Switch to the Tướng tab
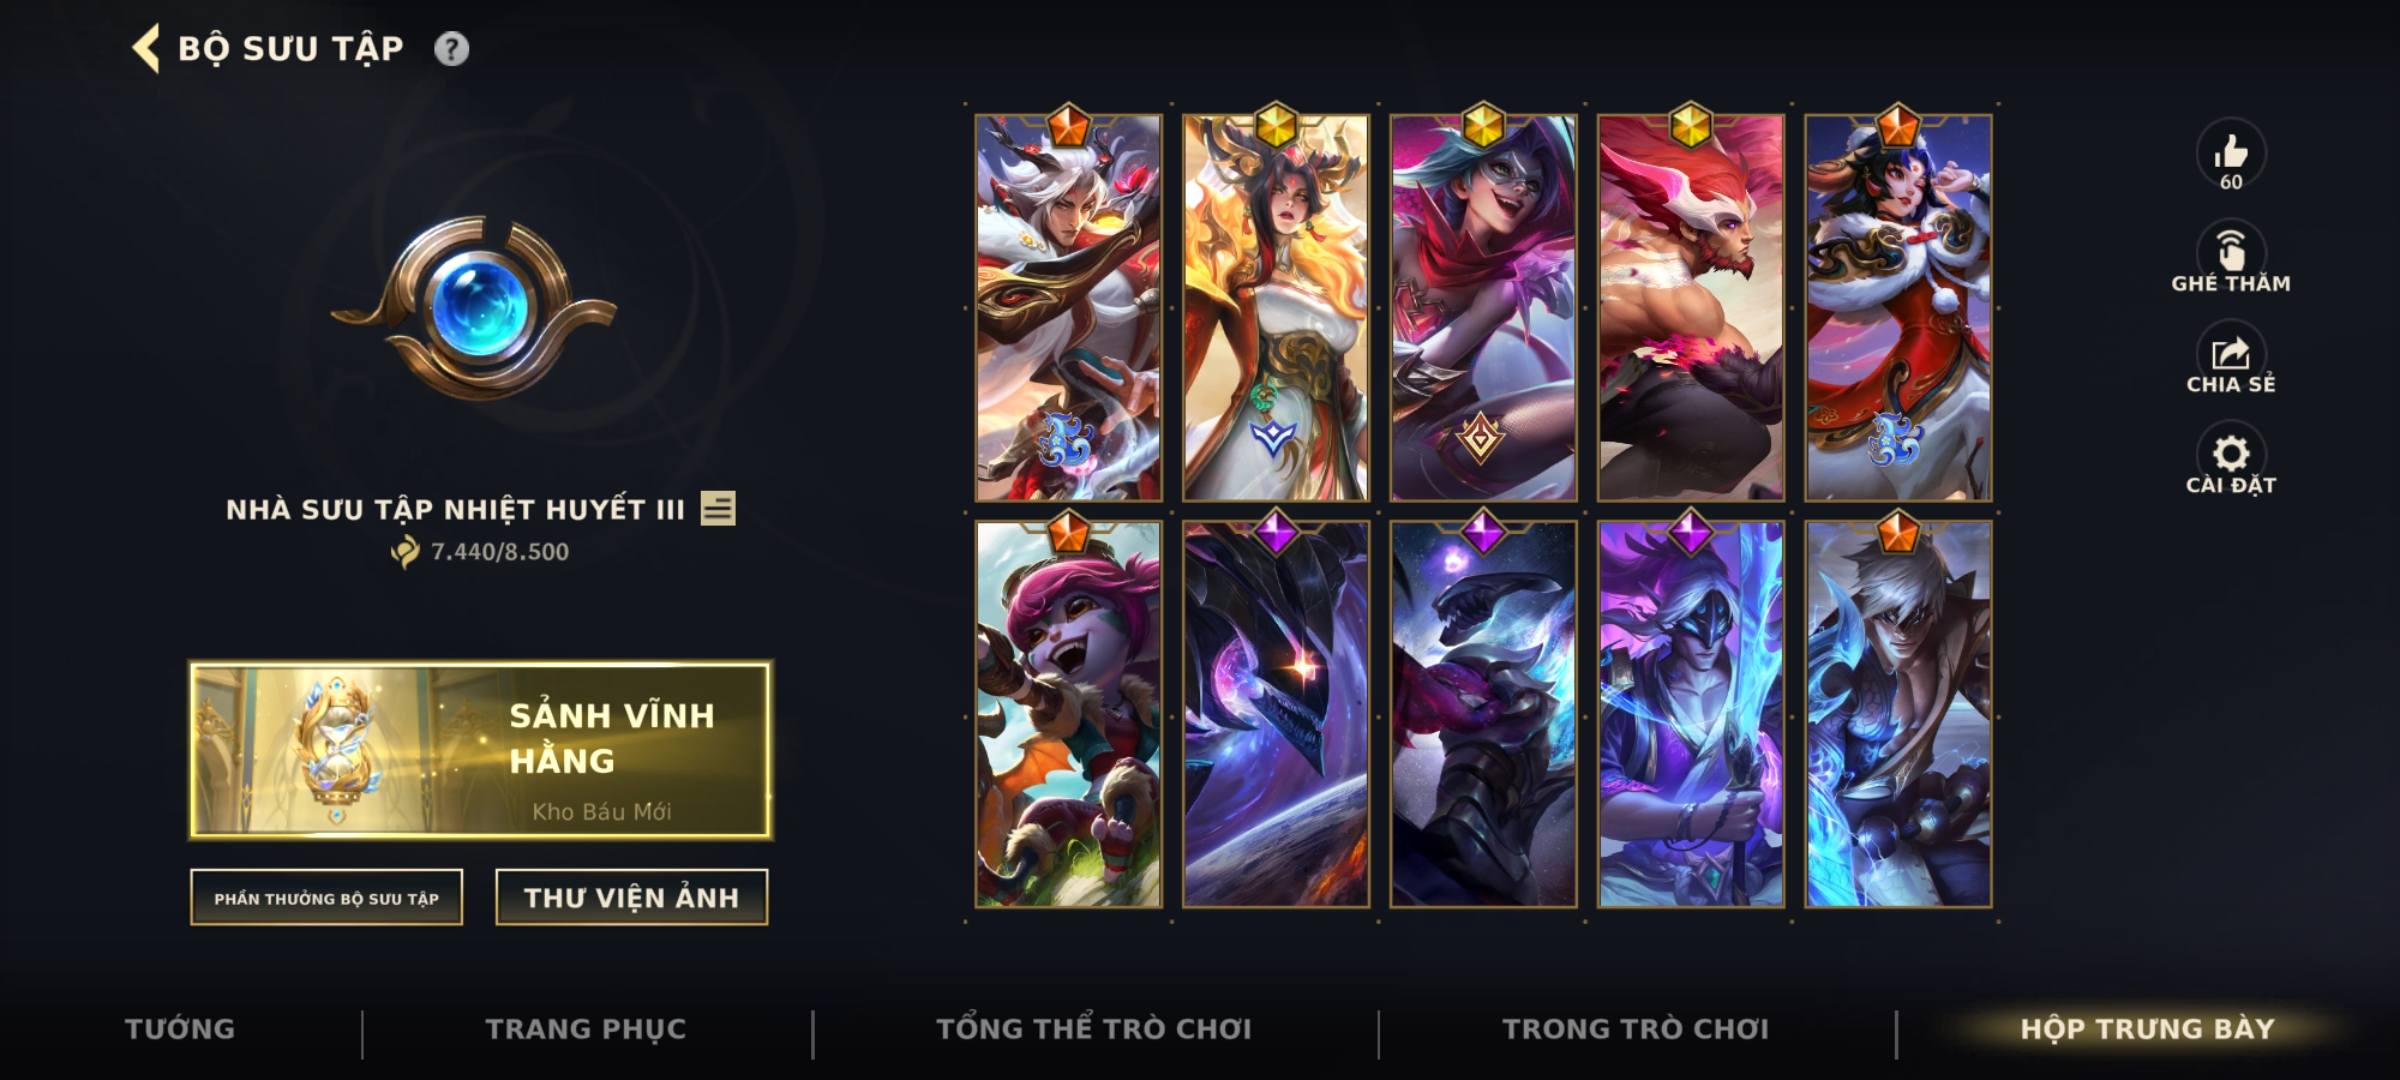 pyautogui.click(x=180, y=1029)
